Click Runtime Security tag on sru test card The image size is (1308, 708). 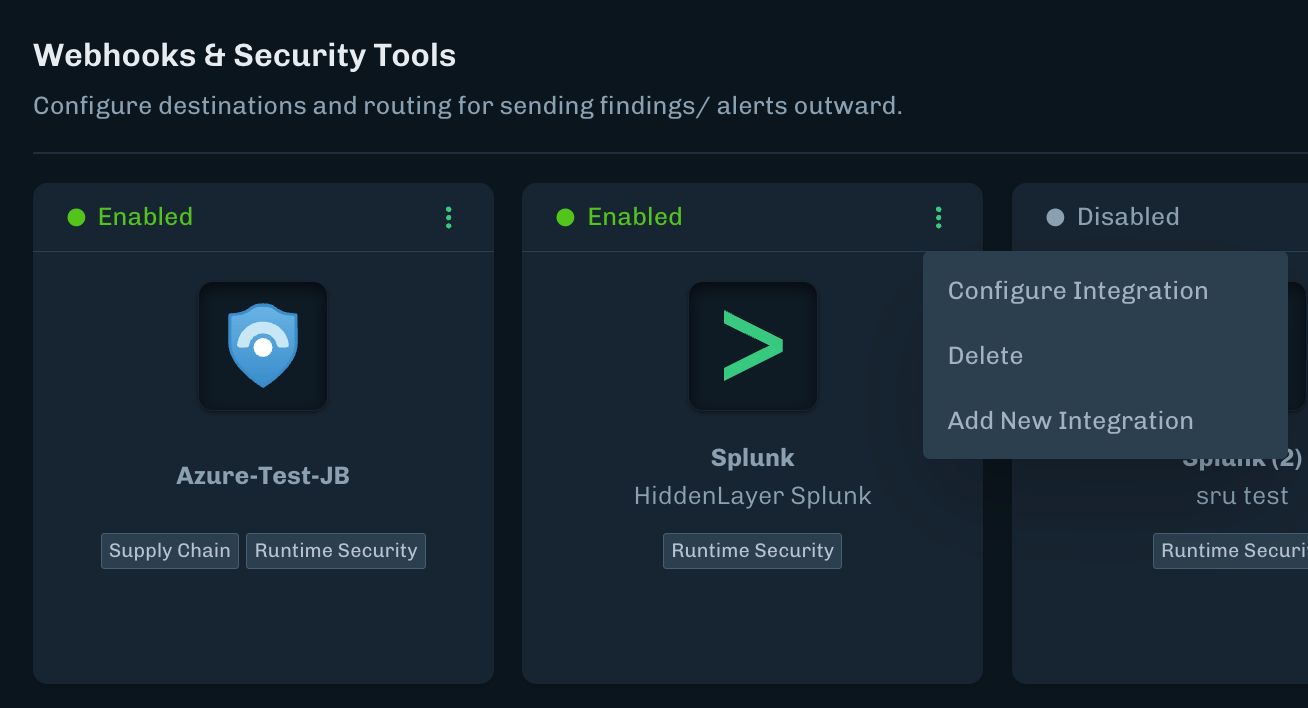click(x=1231, y=551)
